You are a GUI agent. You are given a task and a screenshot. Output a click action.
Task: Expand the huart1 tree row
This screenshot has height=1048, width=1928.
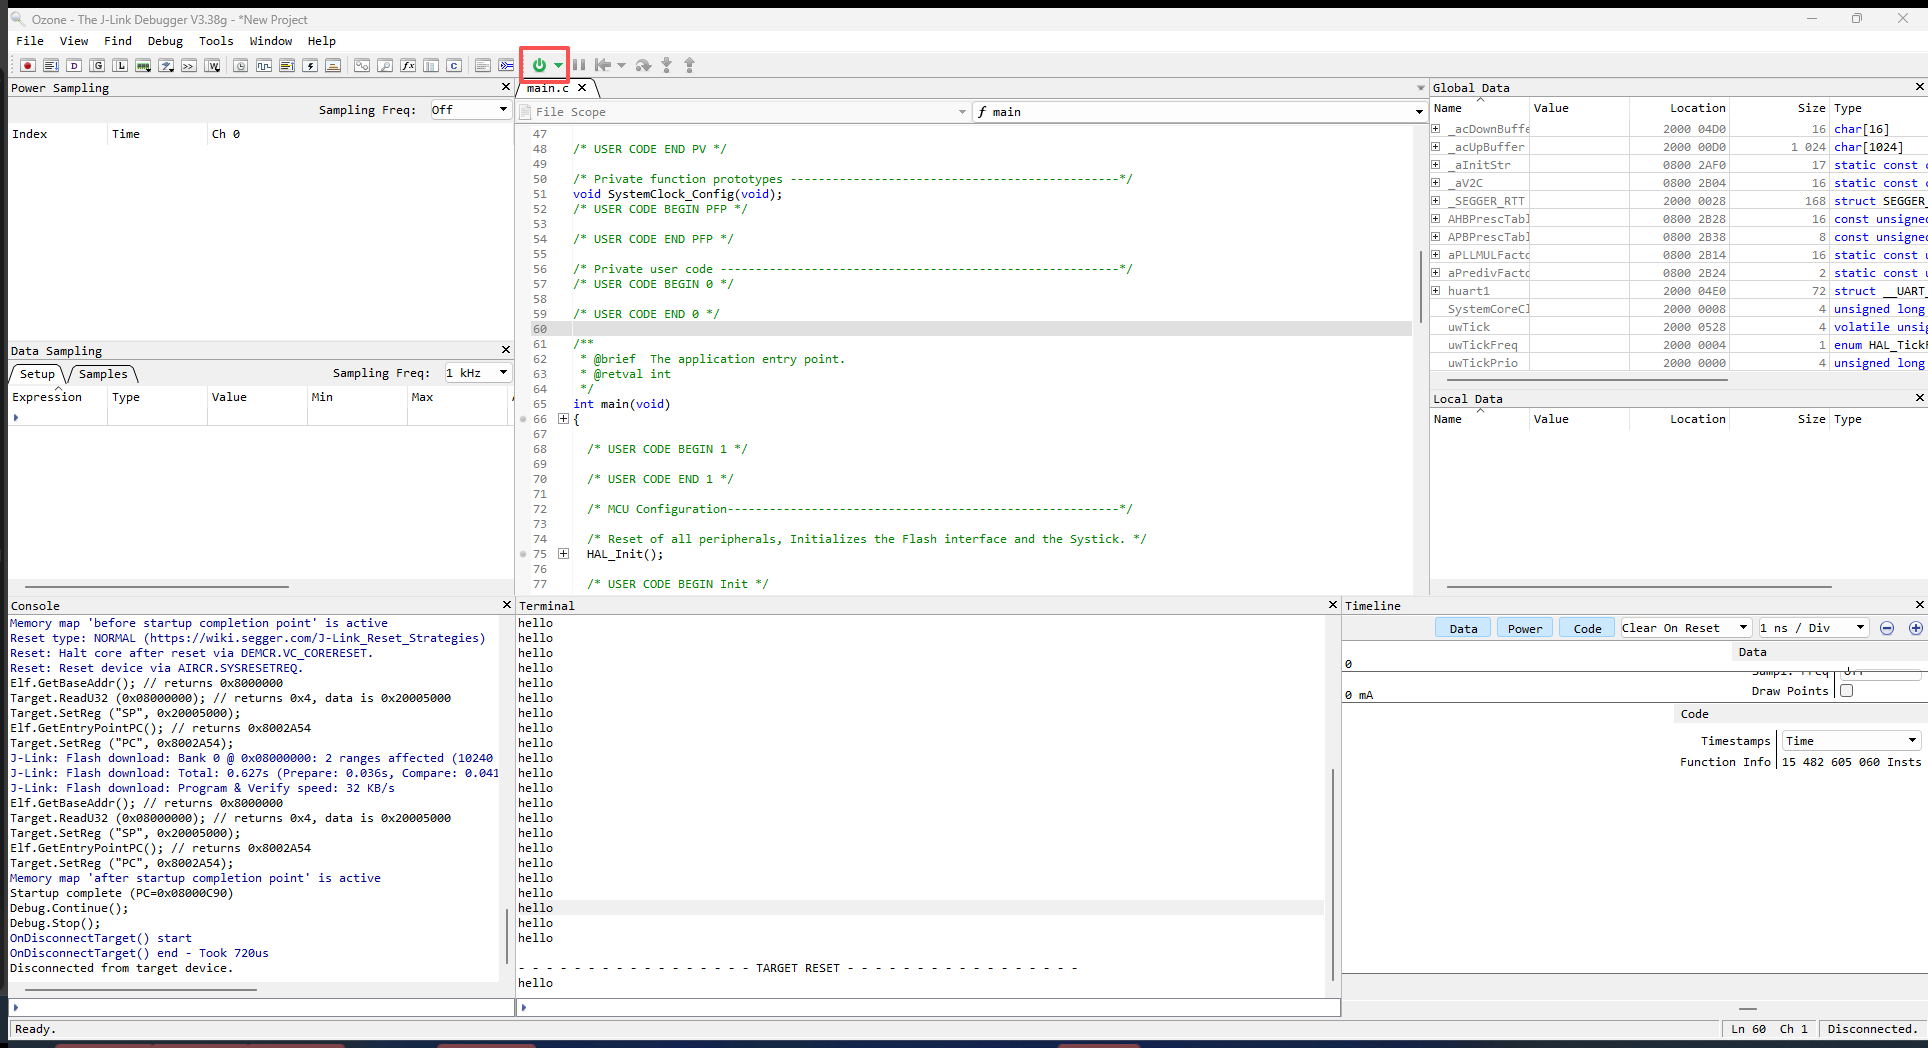click(1436, 291)
